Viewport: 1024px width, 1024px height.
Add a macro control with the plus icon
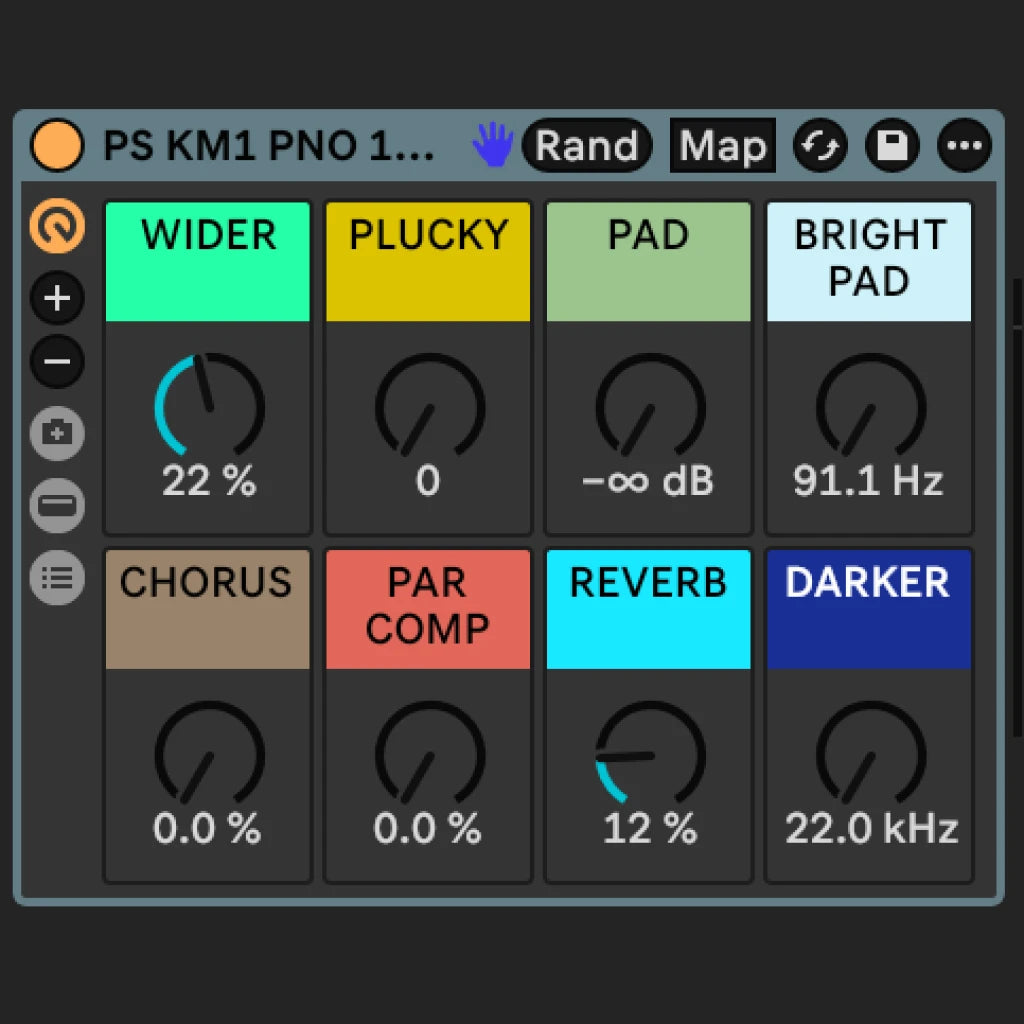click(57, 297)
